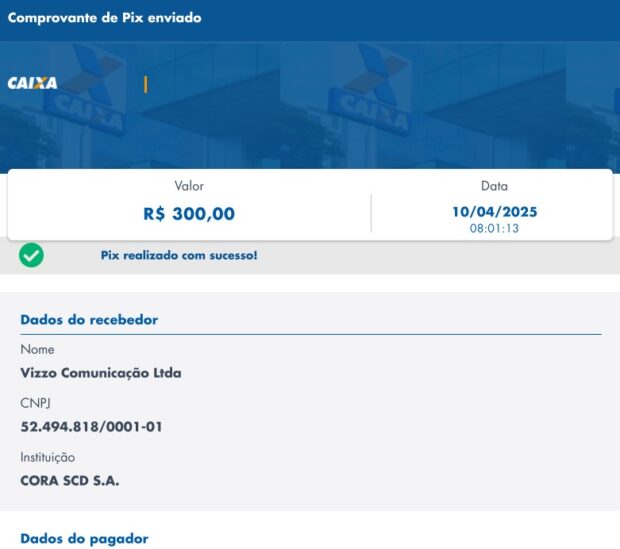Image resolution: width=620 pixels, height=549 pixels.
Task: Click the R$ 300,00 amount value
Action: 189,214
